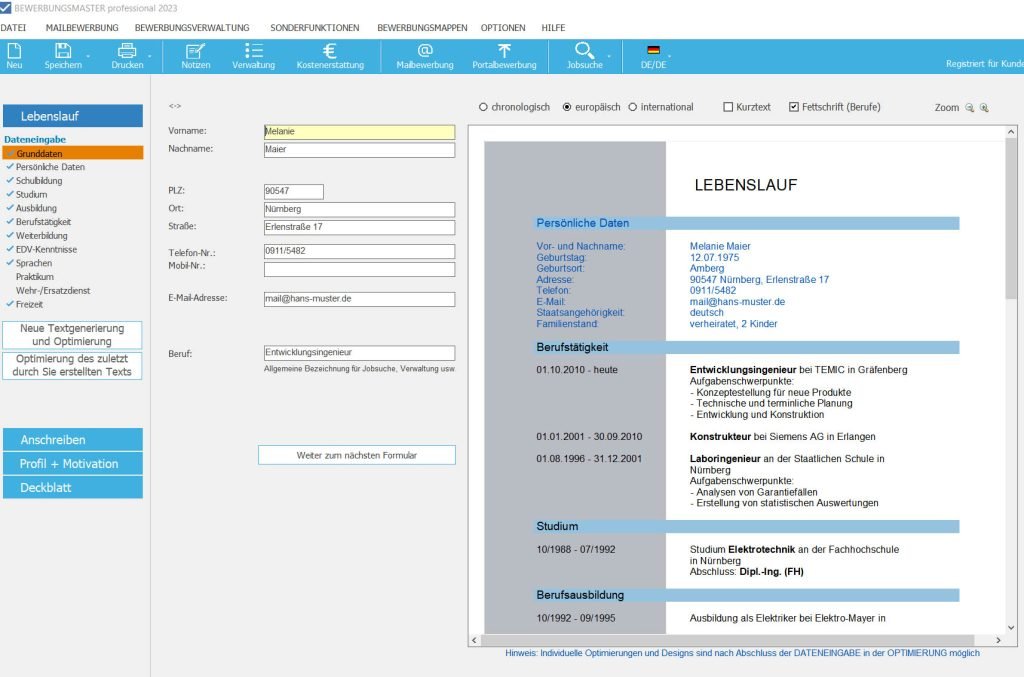
Task: Click into the Telefon-Nr. field
Action: click(359, 251)
